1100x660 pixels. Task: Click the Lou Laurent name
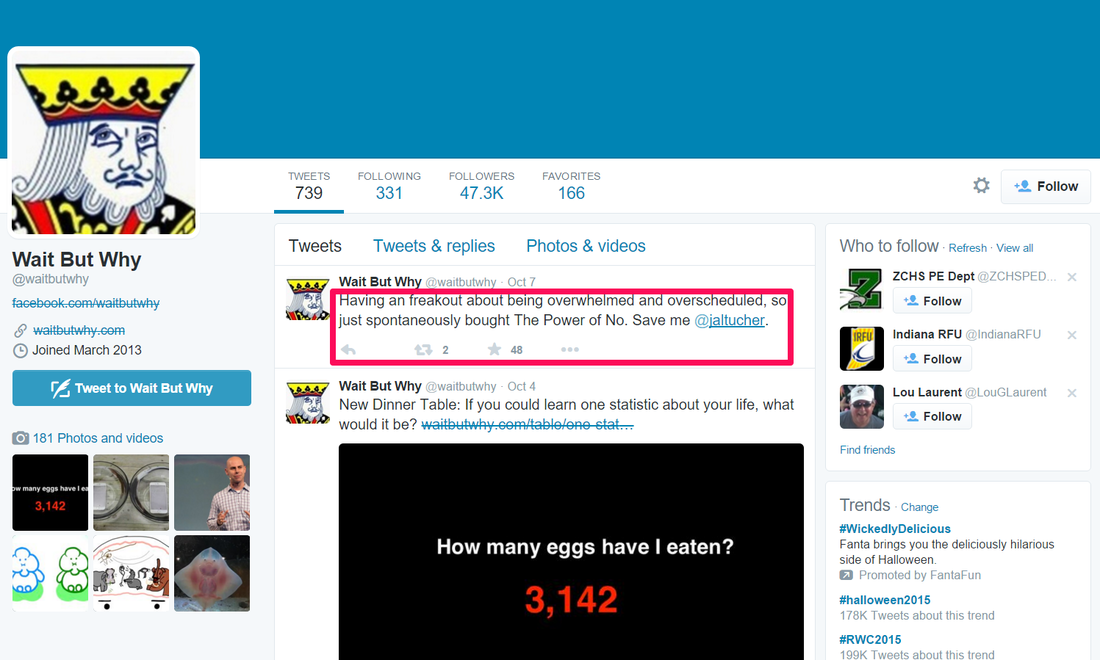(x=927, y=393)
